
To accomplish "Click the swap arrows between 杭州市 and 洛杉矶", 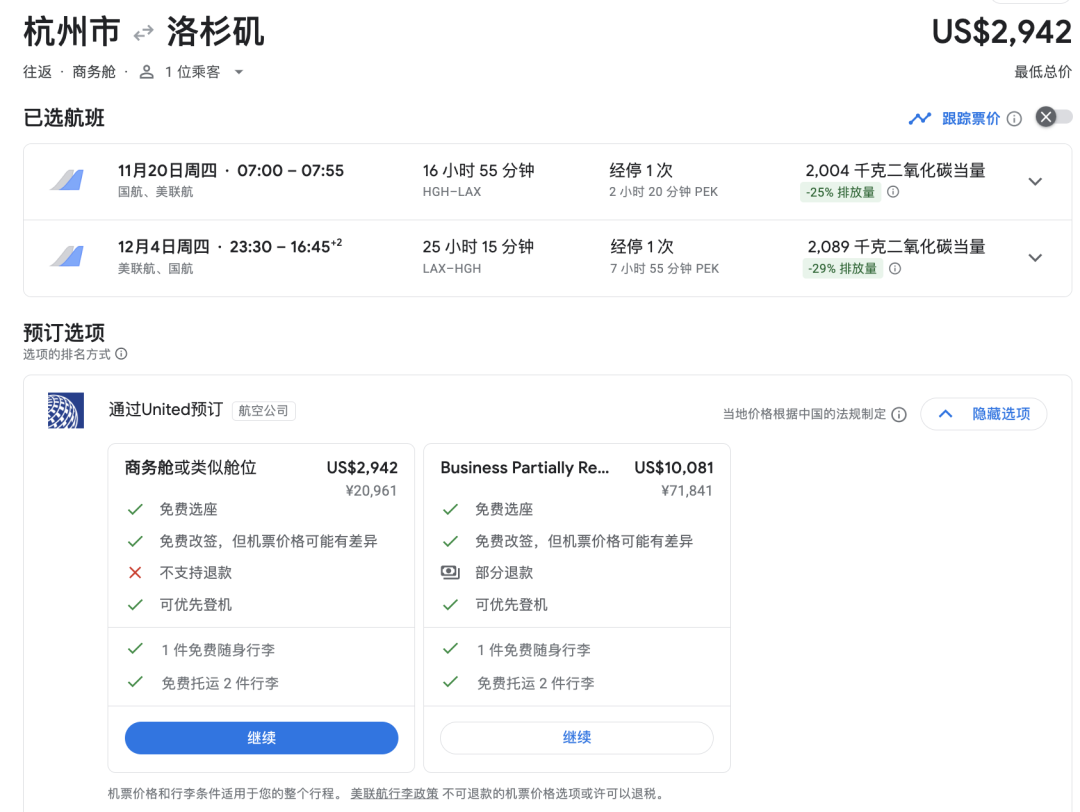I will click(144, 33).
